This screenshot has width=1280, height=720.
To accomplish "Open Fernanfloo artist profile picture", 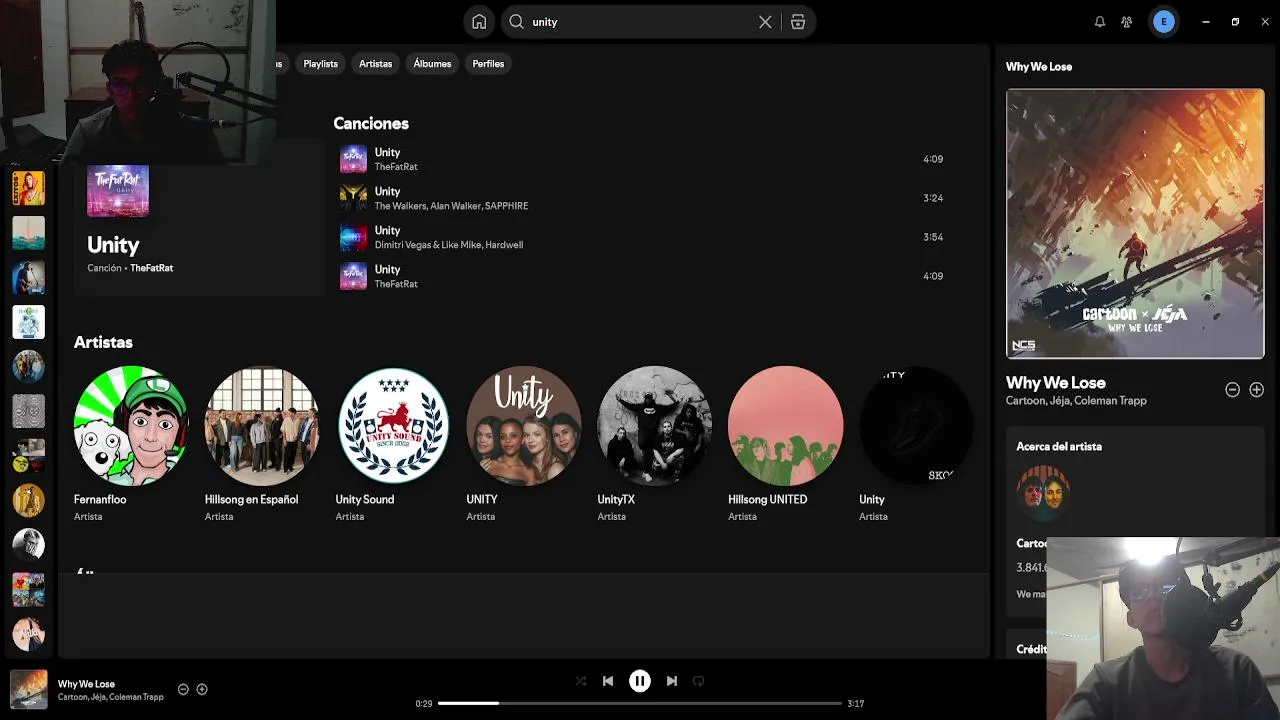I will (x=131, y=425).
